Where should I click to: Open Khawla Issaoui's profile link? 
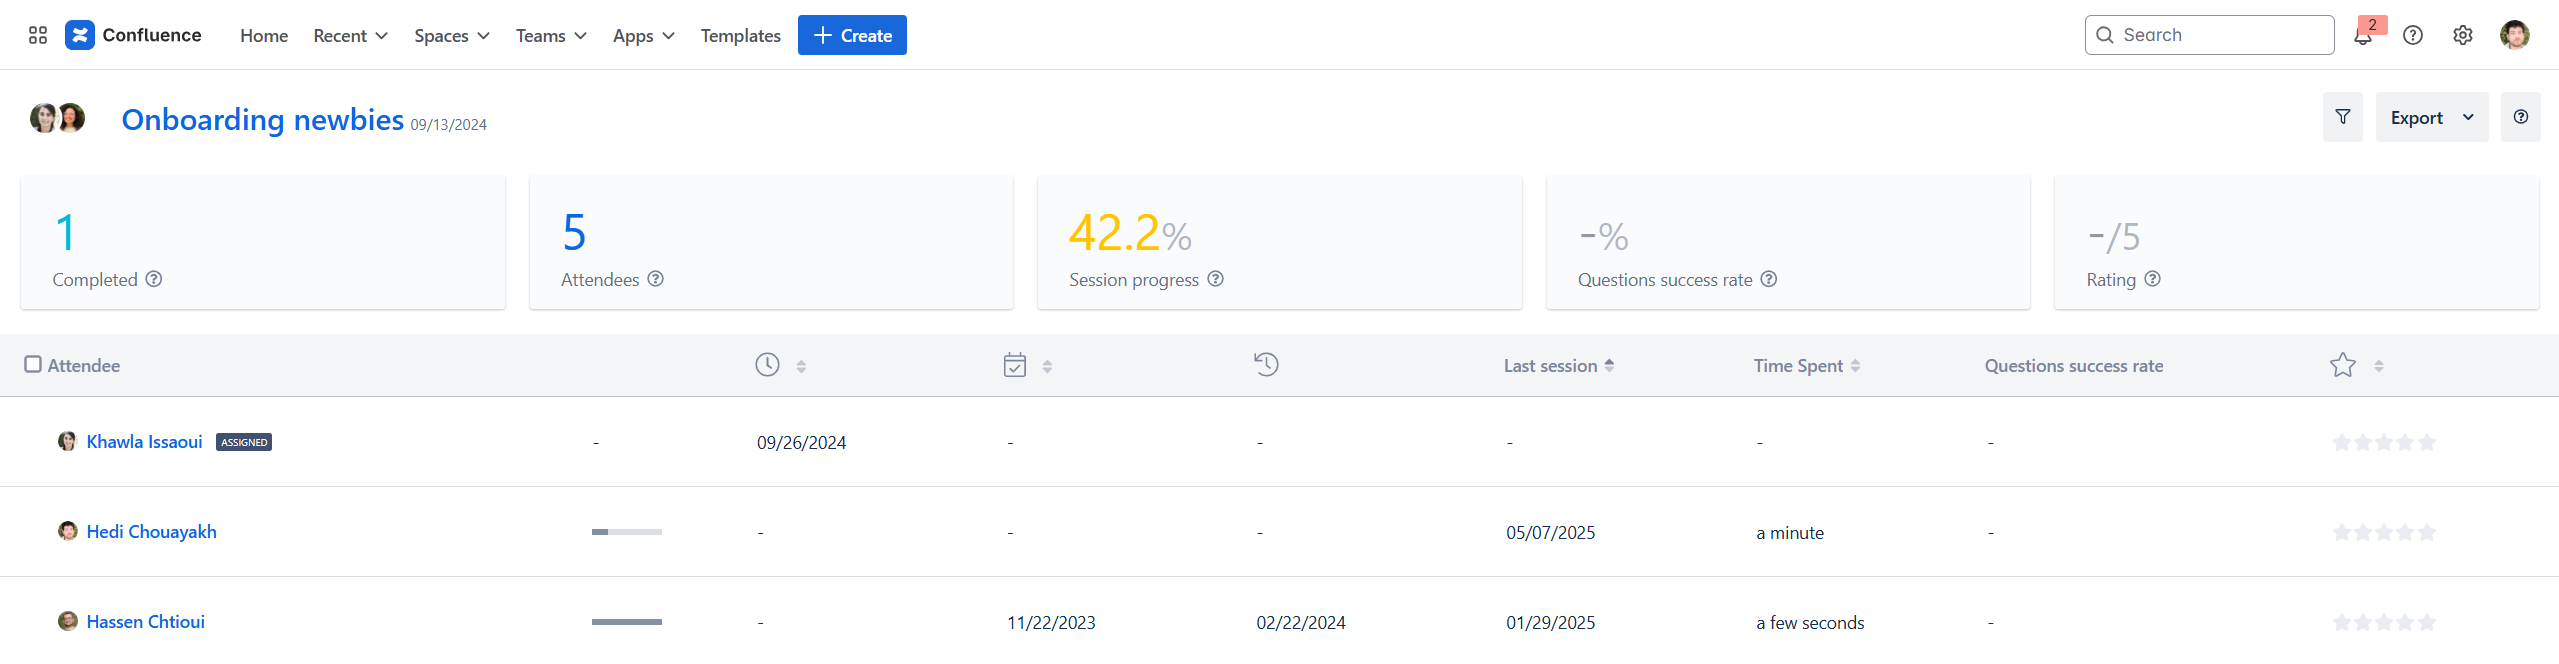click(144, 442)
